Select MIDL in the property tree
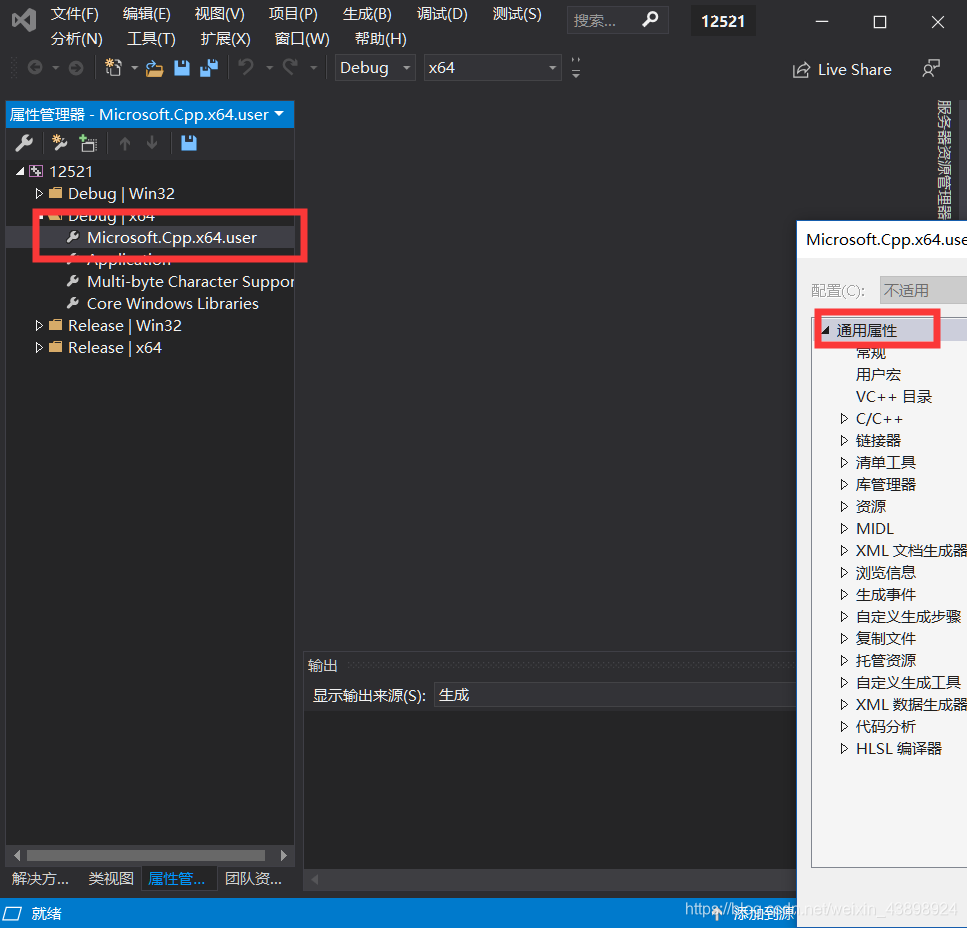Viewport: 967px width, 928px height. pos(874,528)
